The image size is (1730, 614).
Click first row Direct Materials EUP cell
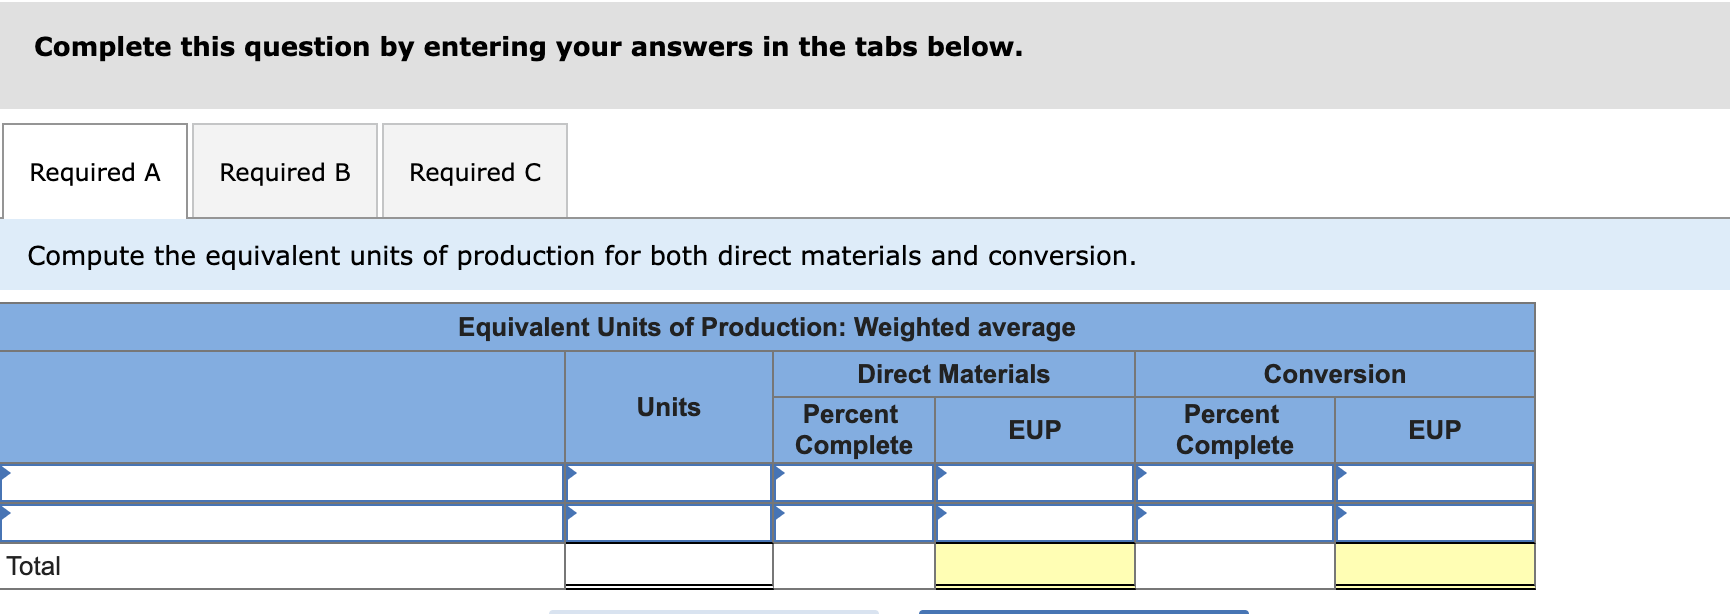click(1035, 484)
